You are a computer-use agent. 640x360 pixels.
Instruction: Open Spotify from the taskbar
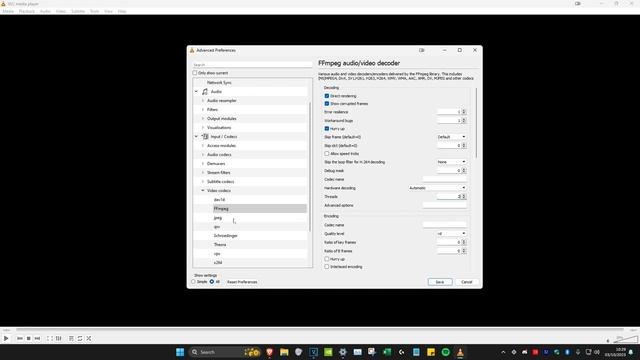(445, 352)
